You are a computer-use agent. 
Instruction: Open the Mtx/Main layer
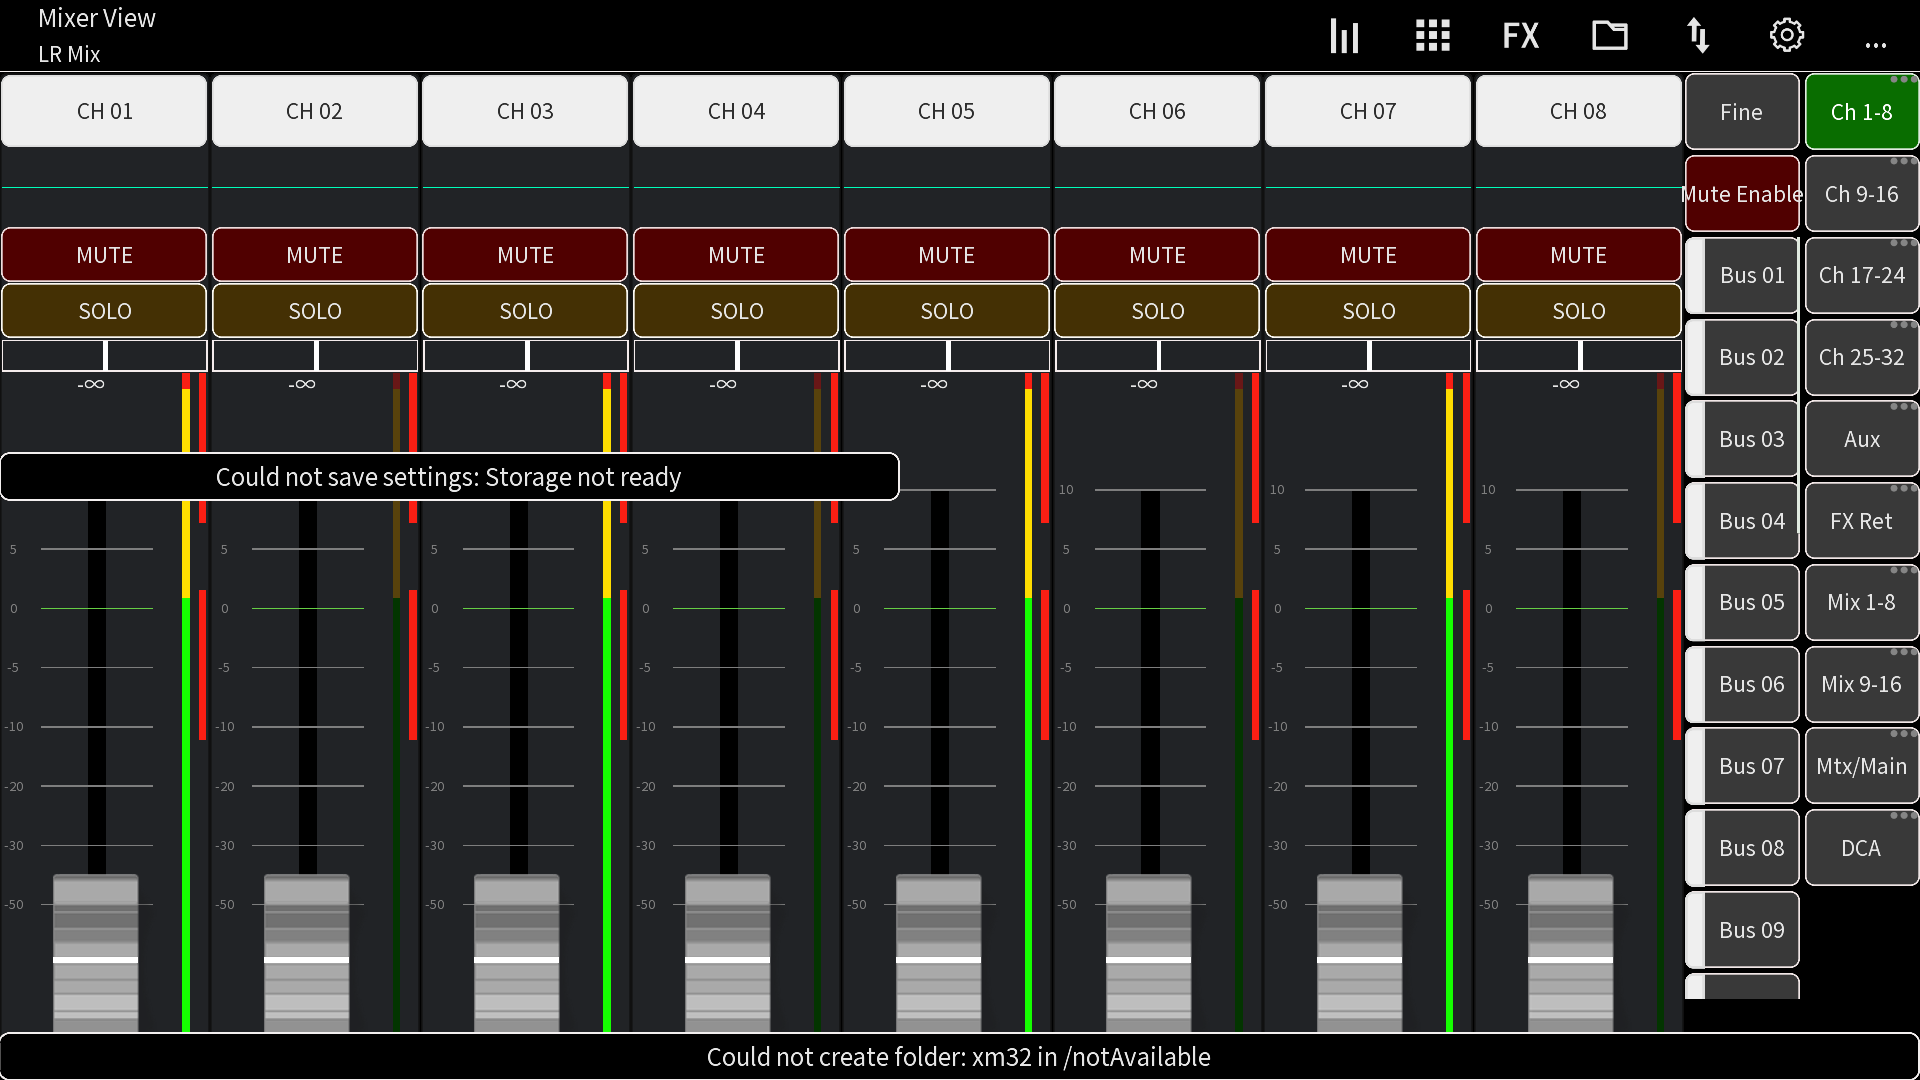tap(1861, 765)
